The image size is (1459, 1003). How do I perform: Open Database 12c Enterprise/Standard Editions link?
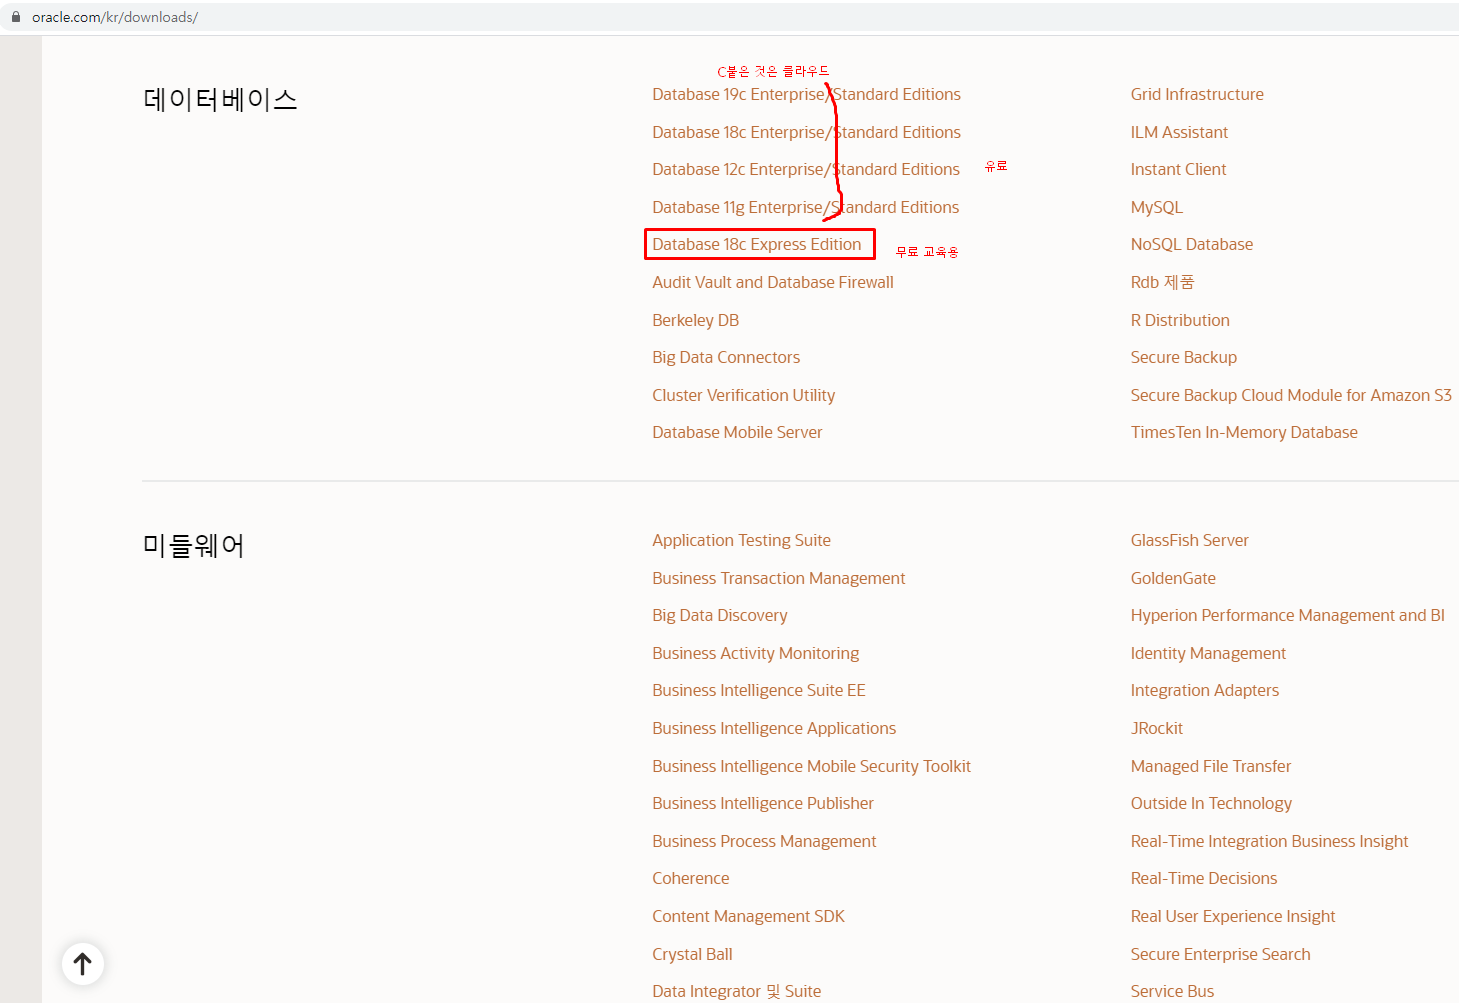pos(806,169)
